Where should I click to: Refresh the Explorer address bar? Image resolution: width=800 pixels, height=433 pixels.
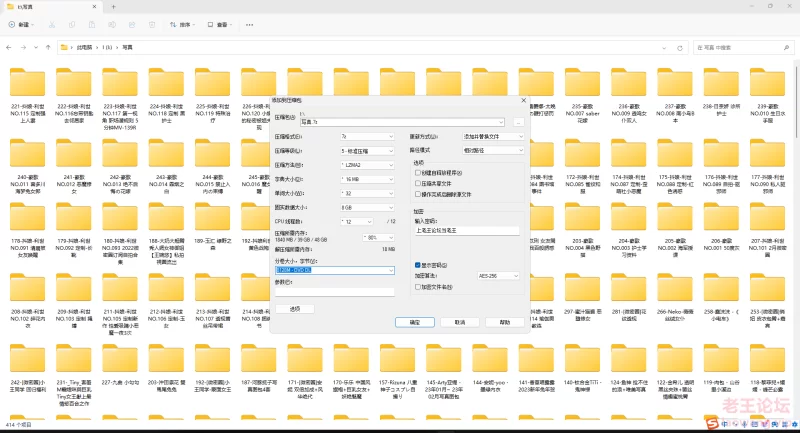point(680,48)
